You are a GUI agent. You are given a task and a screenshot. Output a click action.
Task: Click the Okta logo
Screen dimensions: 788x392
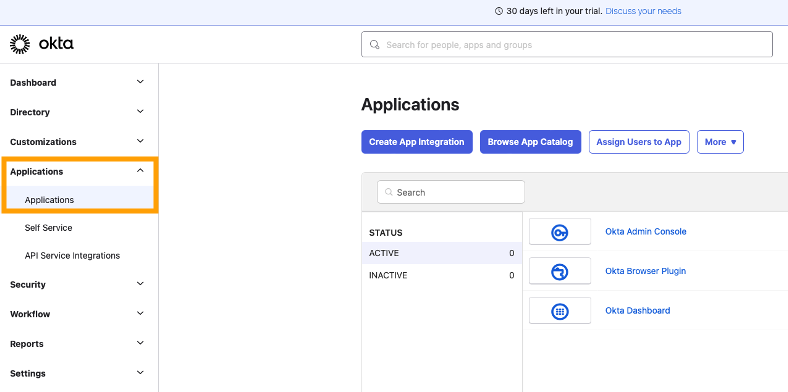[42, 44]
